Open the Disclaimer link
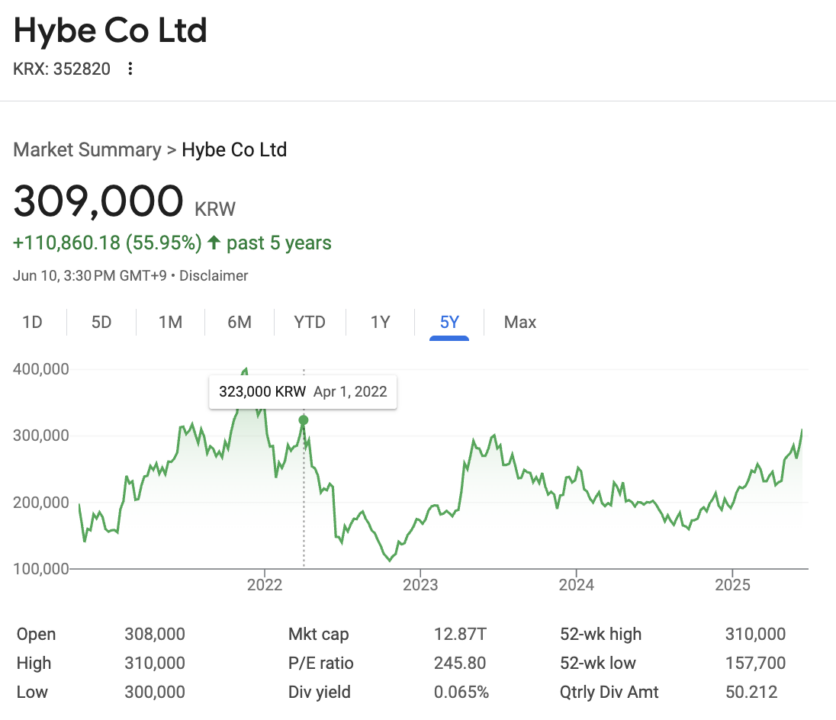This screenshot has width=836, height=720. click(x=213, y=275)
